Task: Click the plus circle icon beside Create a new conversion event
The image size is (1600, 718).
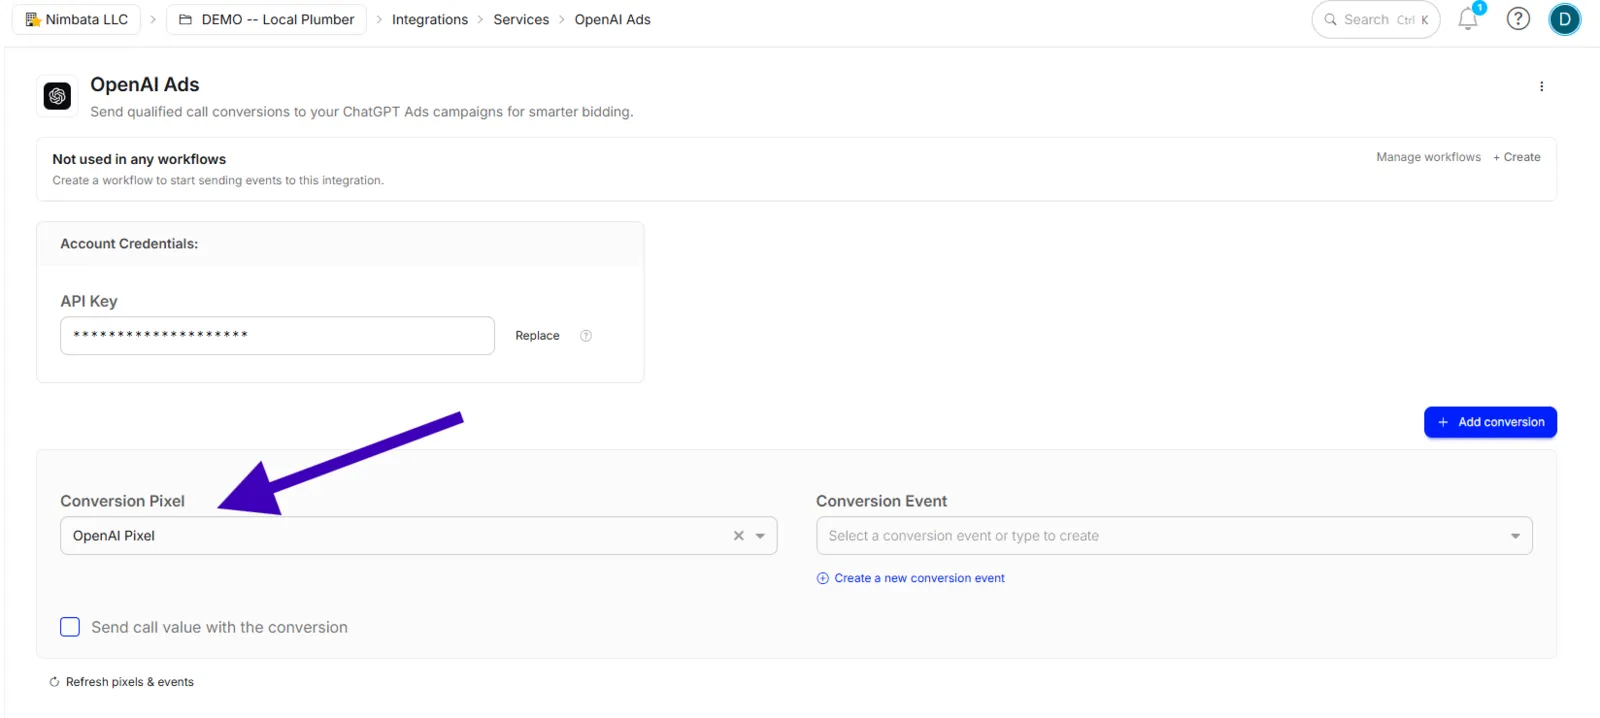Action: [x=823, y=578]
